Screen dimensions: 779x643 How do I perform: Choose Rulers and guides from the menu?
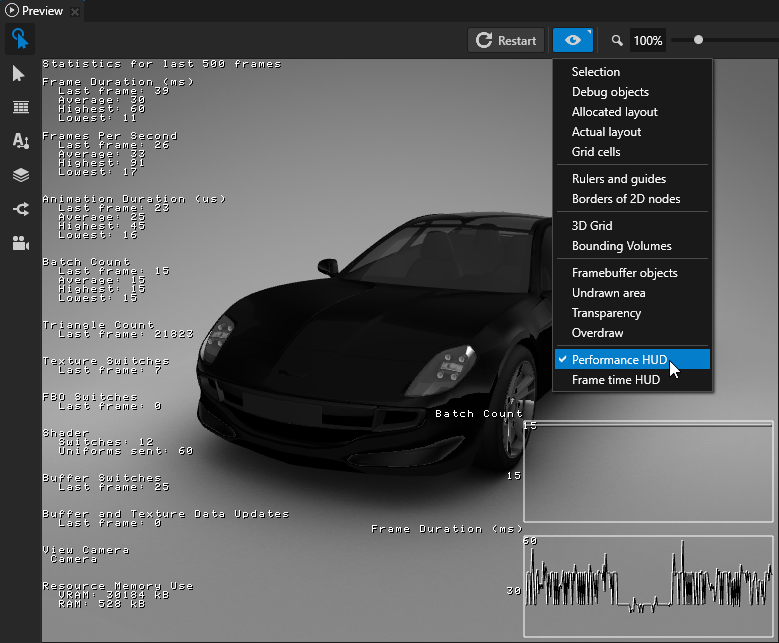pos(618,179)
